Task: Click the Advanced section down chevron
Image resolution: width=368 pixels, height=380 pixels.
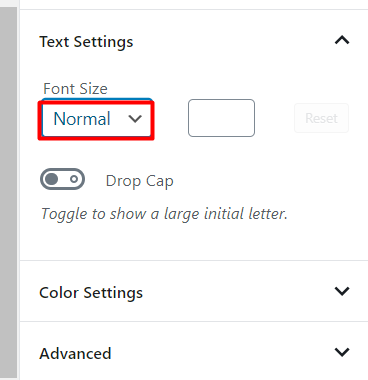Action: (342, 352)
